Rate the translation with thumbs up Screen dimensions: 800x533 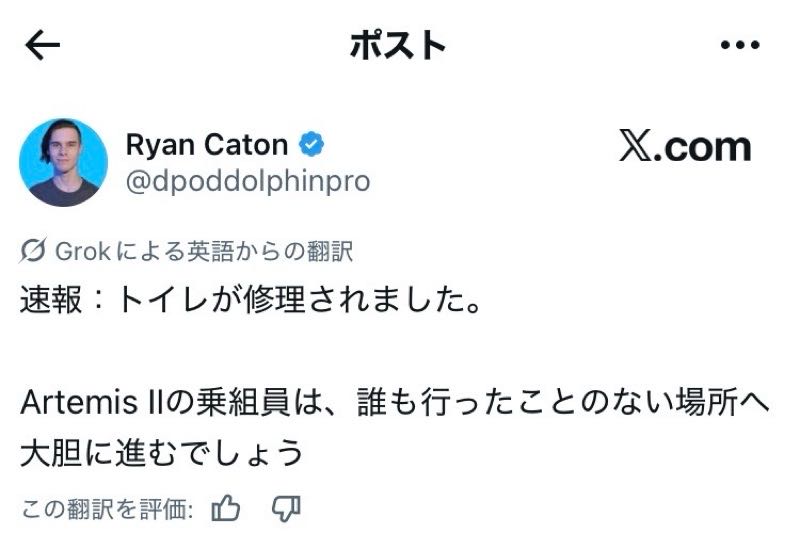coord(227,508)
